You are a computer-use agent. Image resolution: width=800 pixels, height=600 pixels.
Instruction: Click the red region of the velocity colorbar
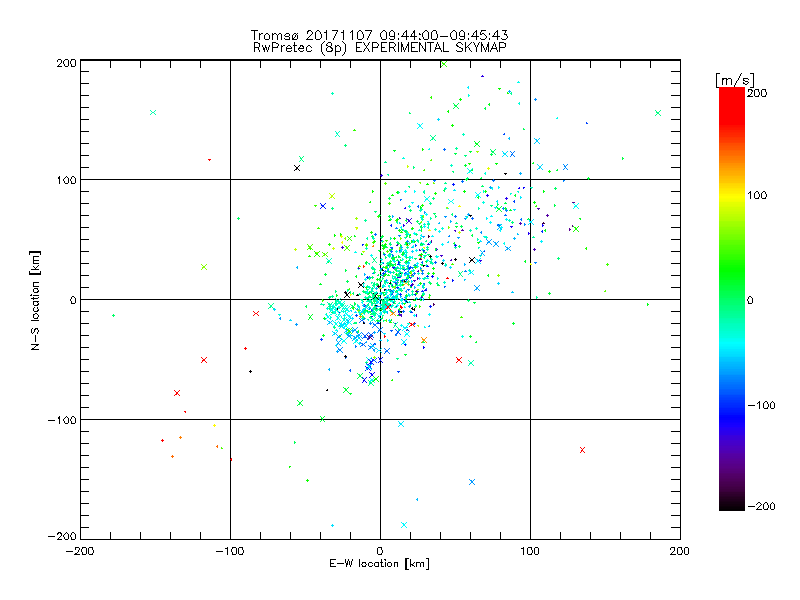pyautogui.click(x=732, y=105)
